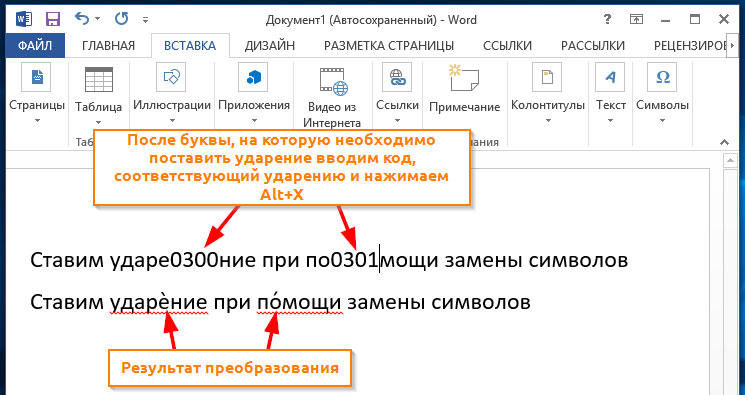Expand the Текст dropdown arrow
The height and width of the screenshot is (395, 745).
tap(611, 121)
